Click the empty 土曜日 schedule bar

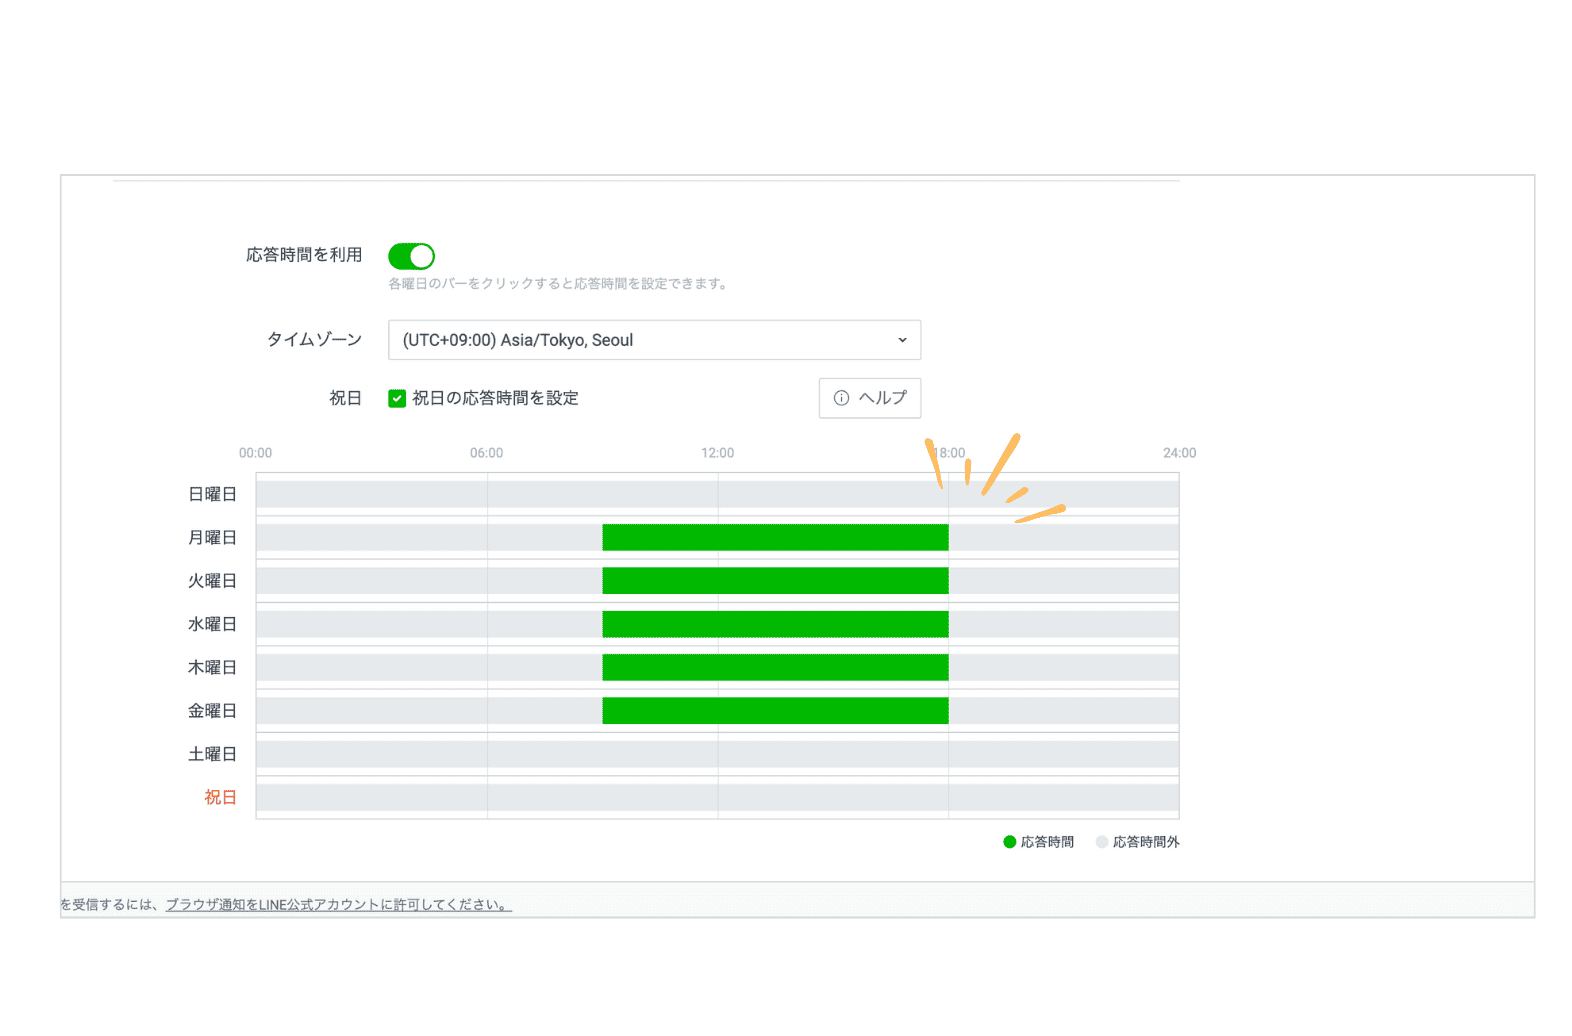717,754
